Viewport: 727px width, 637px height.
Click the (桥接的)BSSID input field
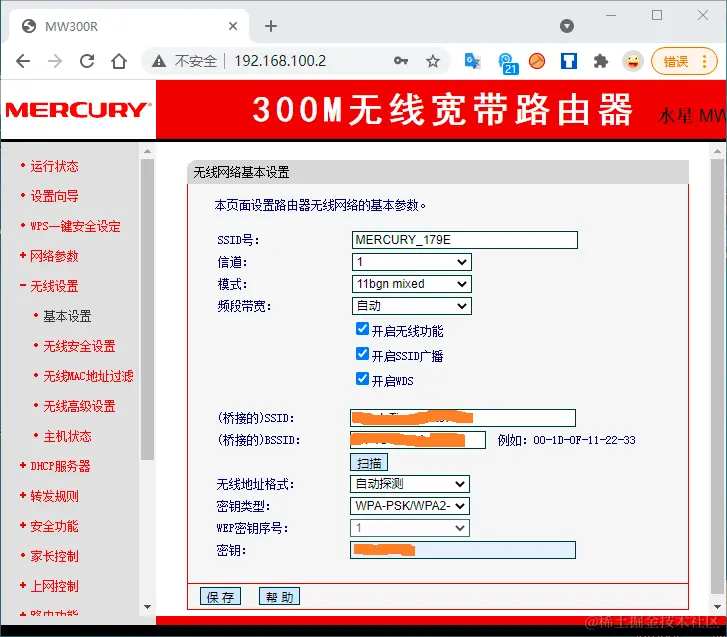418,440
